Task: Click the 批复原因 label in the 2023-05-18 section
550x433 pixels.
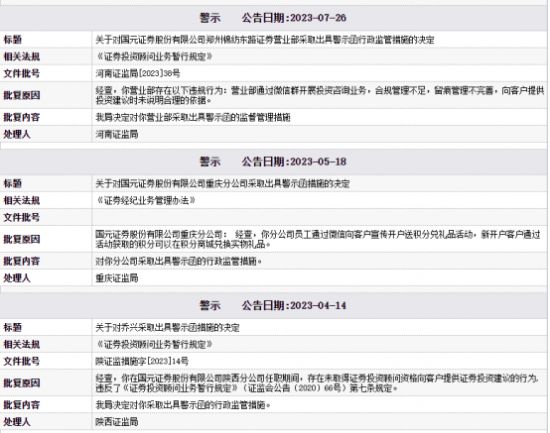Action: tap(21, 239)
